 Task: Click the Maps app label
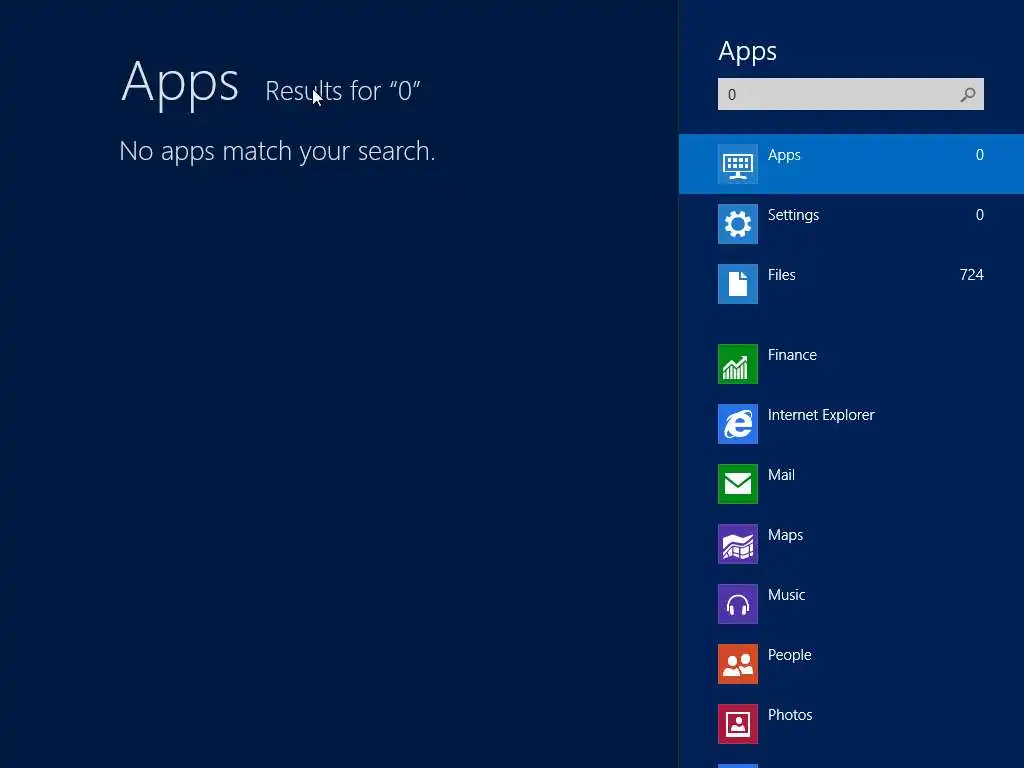785,536
